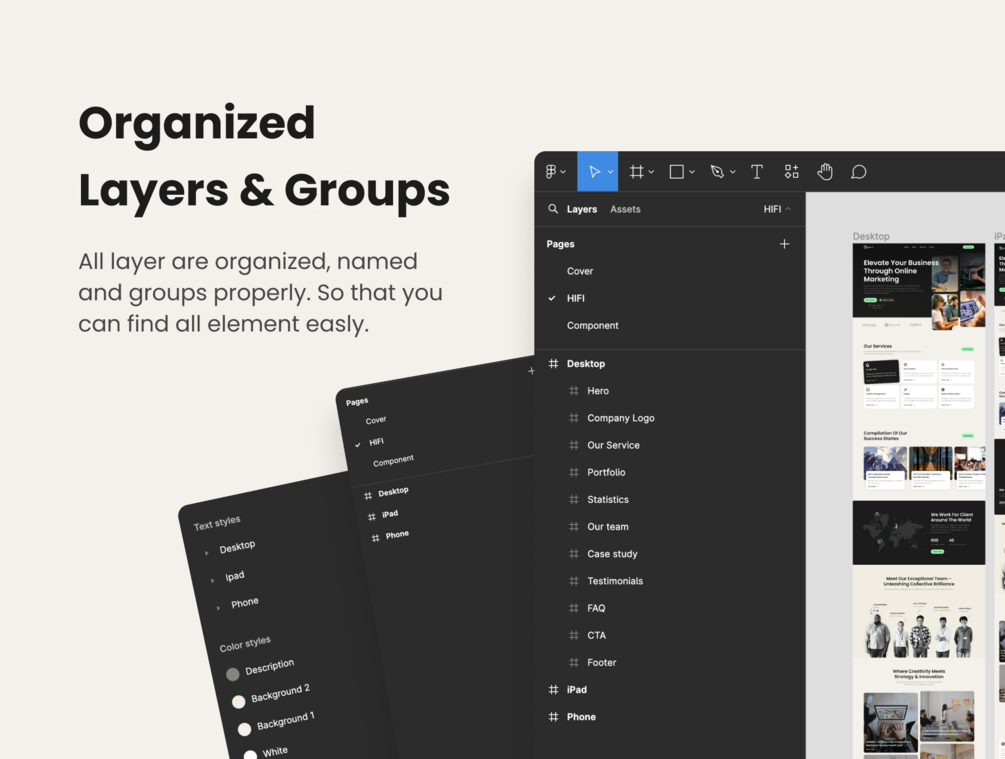Select the Case study layer
Screen dimensions: 1005x759
tap(612, 554)
